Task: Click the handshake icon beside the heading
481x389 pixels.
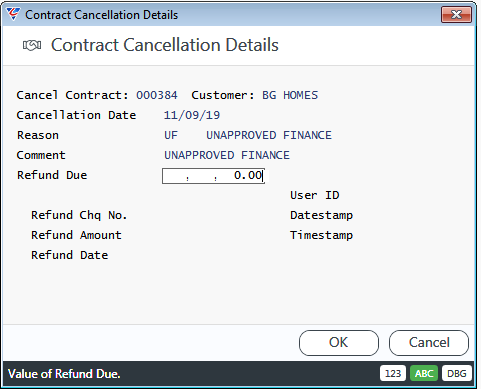Action: click(32, 45)
